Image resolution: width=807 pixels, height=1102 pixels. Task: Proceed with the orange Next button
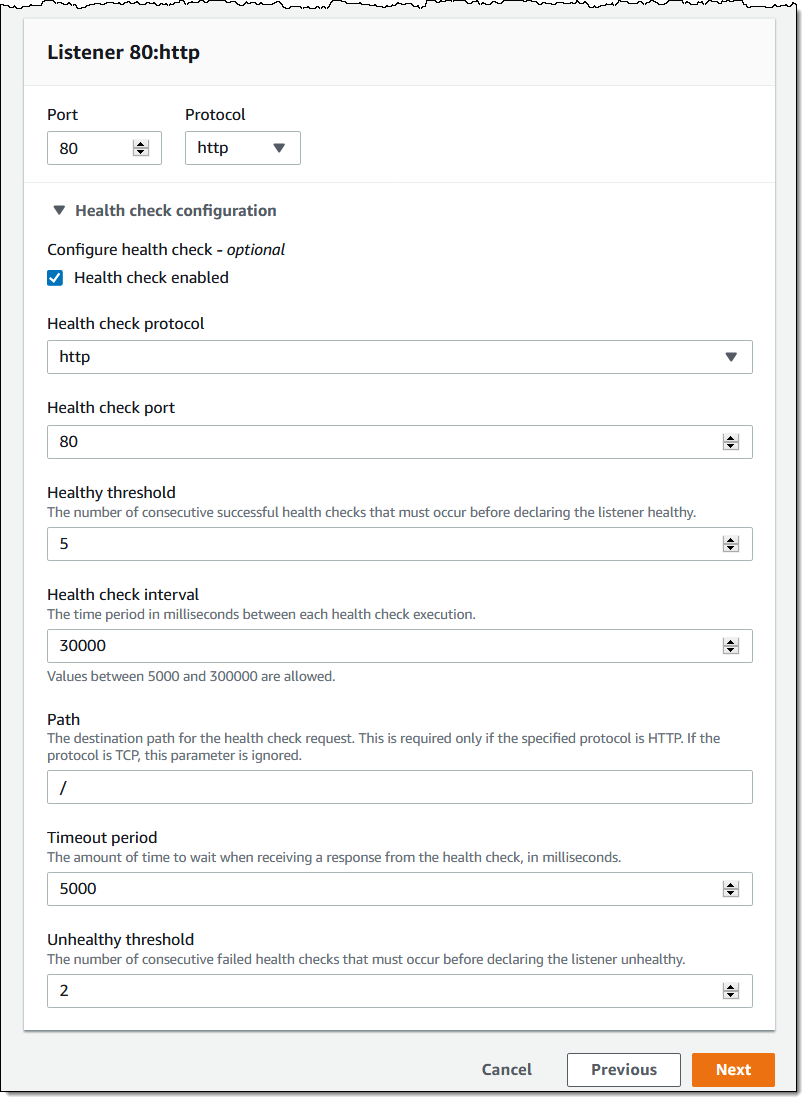point(733,1070)
